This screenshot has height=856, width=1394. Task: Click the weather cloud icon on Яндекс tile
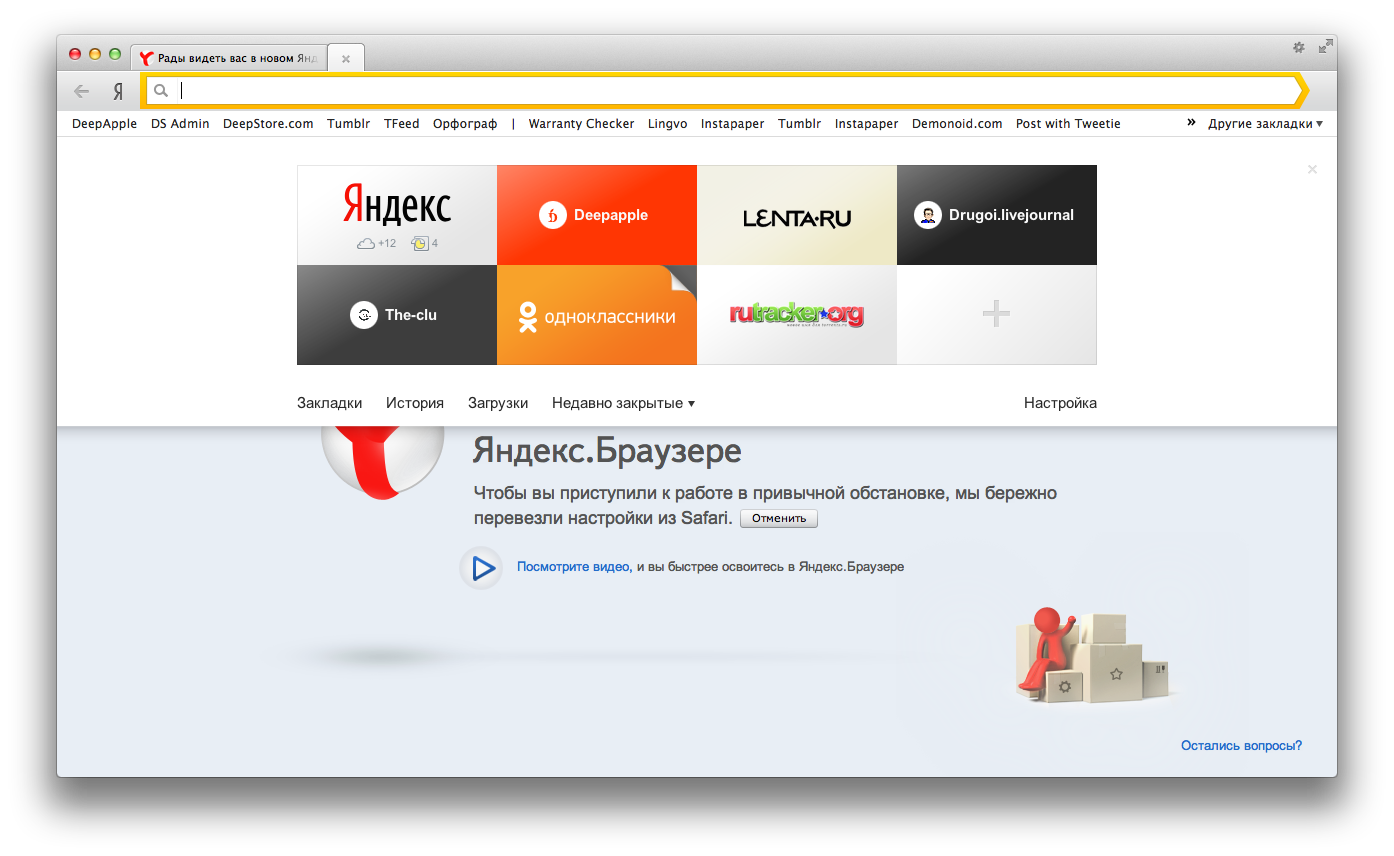[x=366, y=243]
